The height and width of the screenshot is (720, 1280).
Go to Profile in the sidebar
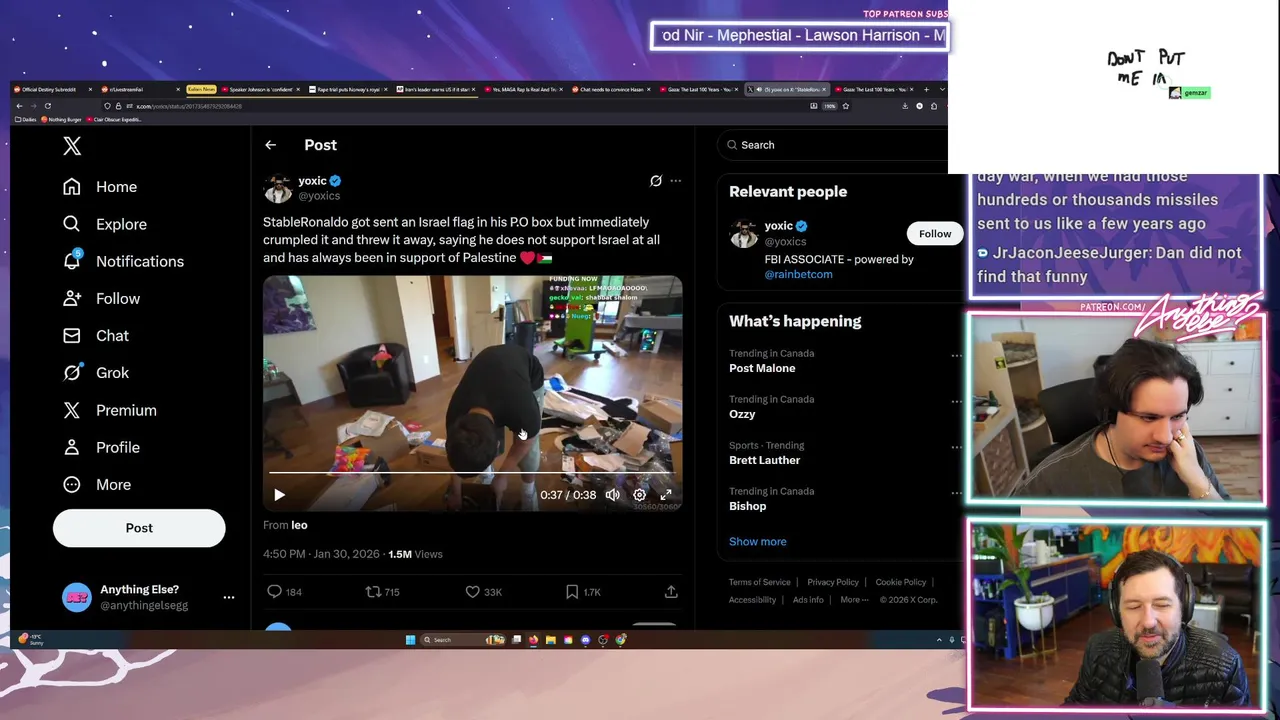pyautogui.click(x=101, y=447)
